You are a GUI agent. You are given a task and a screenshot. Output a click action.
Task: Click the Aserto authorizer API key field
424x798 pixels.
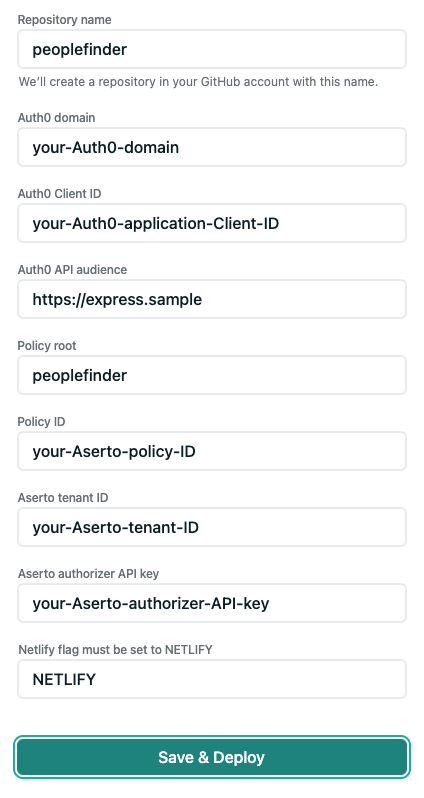212,603
